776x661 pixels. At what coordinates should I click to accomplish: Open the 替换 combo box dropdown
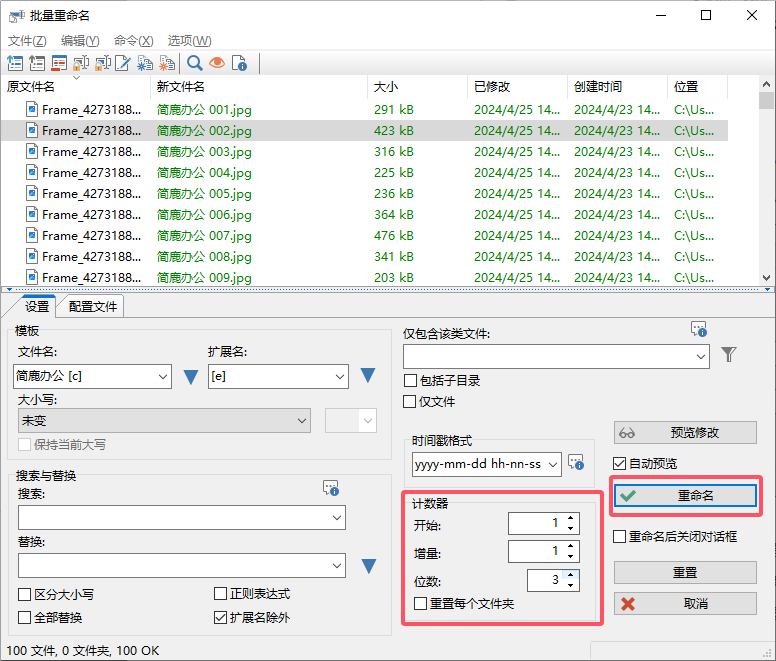tap(337, 566)
